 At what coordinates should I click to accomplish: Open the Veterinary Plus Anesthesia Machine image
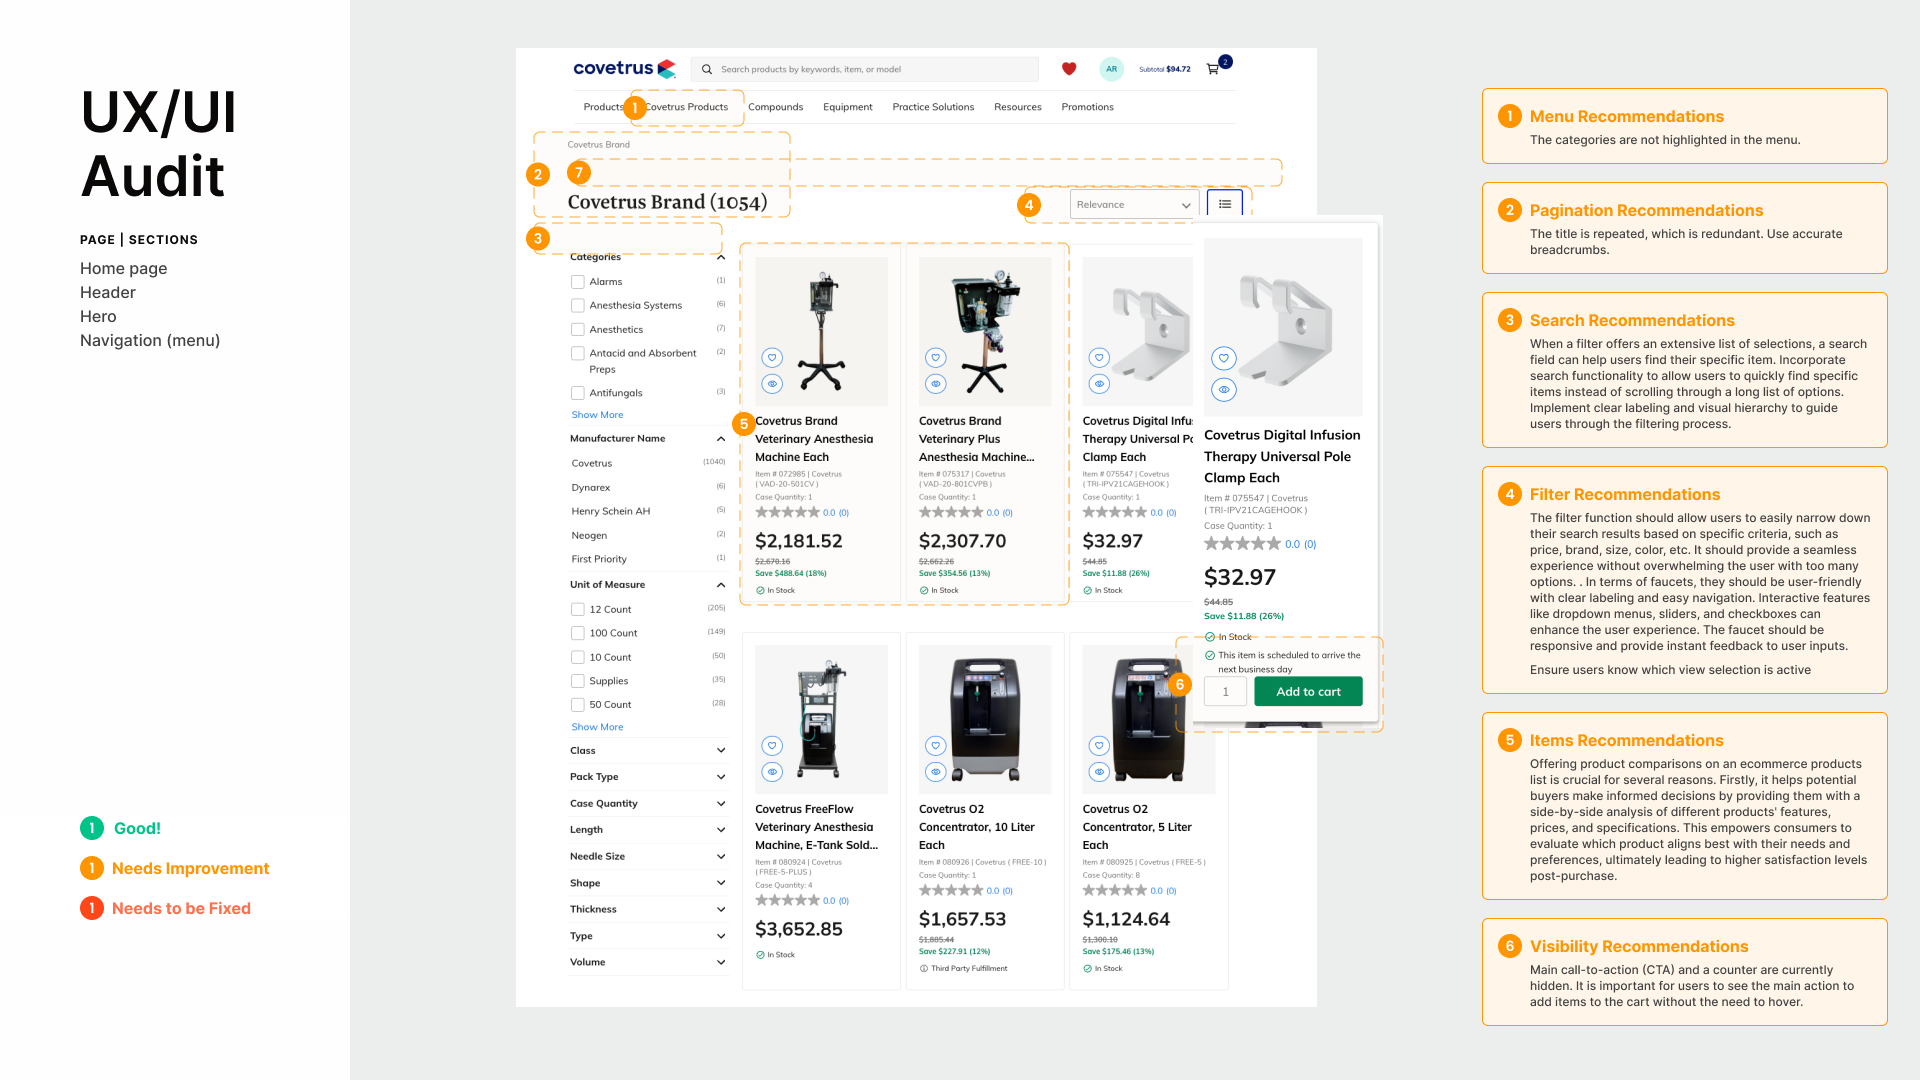pos(985,331)
